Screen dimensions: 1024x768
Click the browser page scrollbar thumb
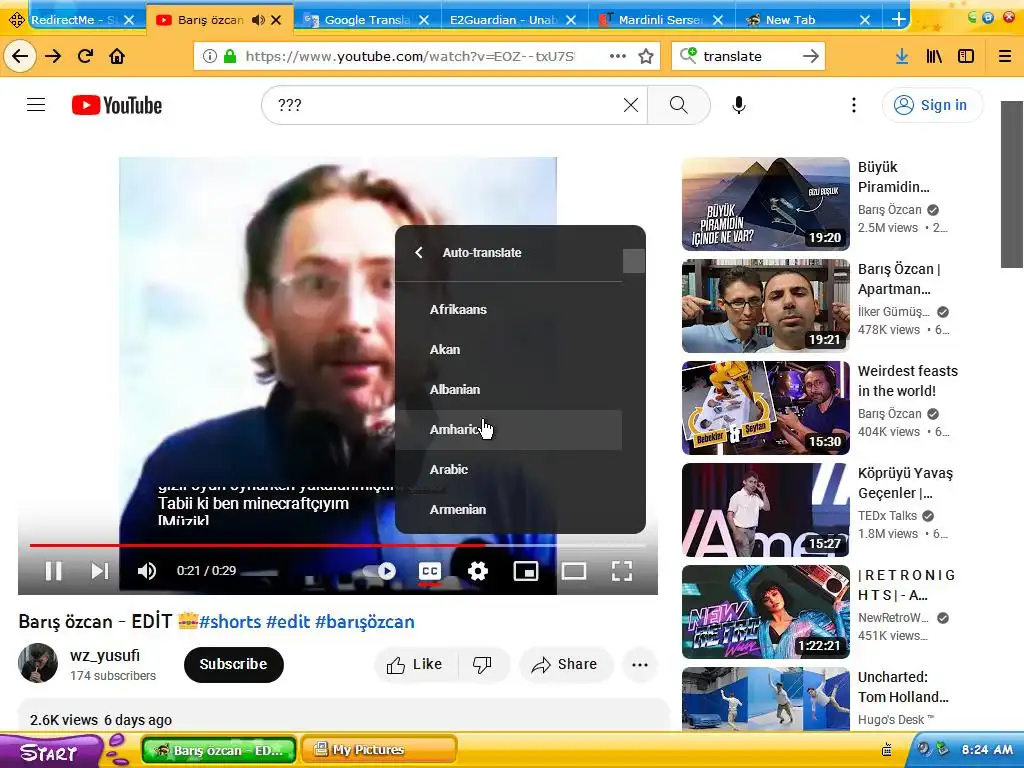[x=1012, y=184]
